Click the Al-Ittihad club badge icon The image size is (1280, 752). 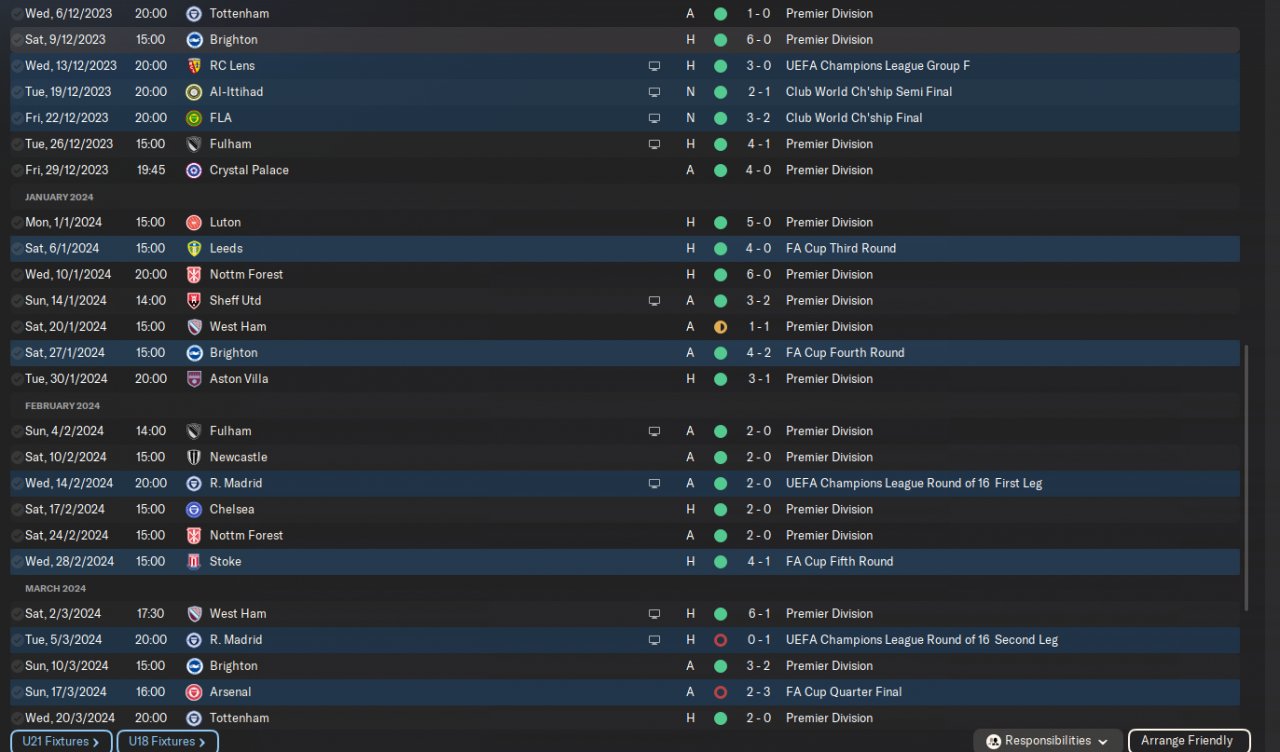194,92
